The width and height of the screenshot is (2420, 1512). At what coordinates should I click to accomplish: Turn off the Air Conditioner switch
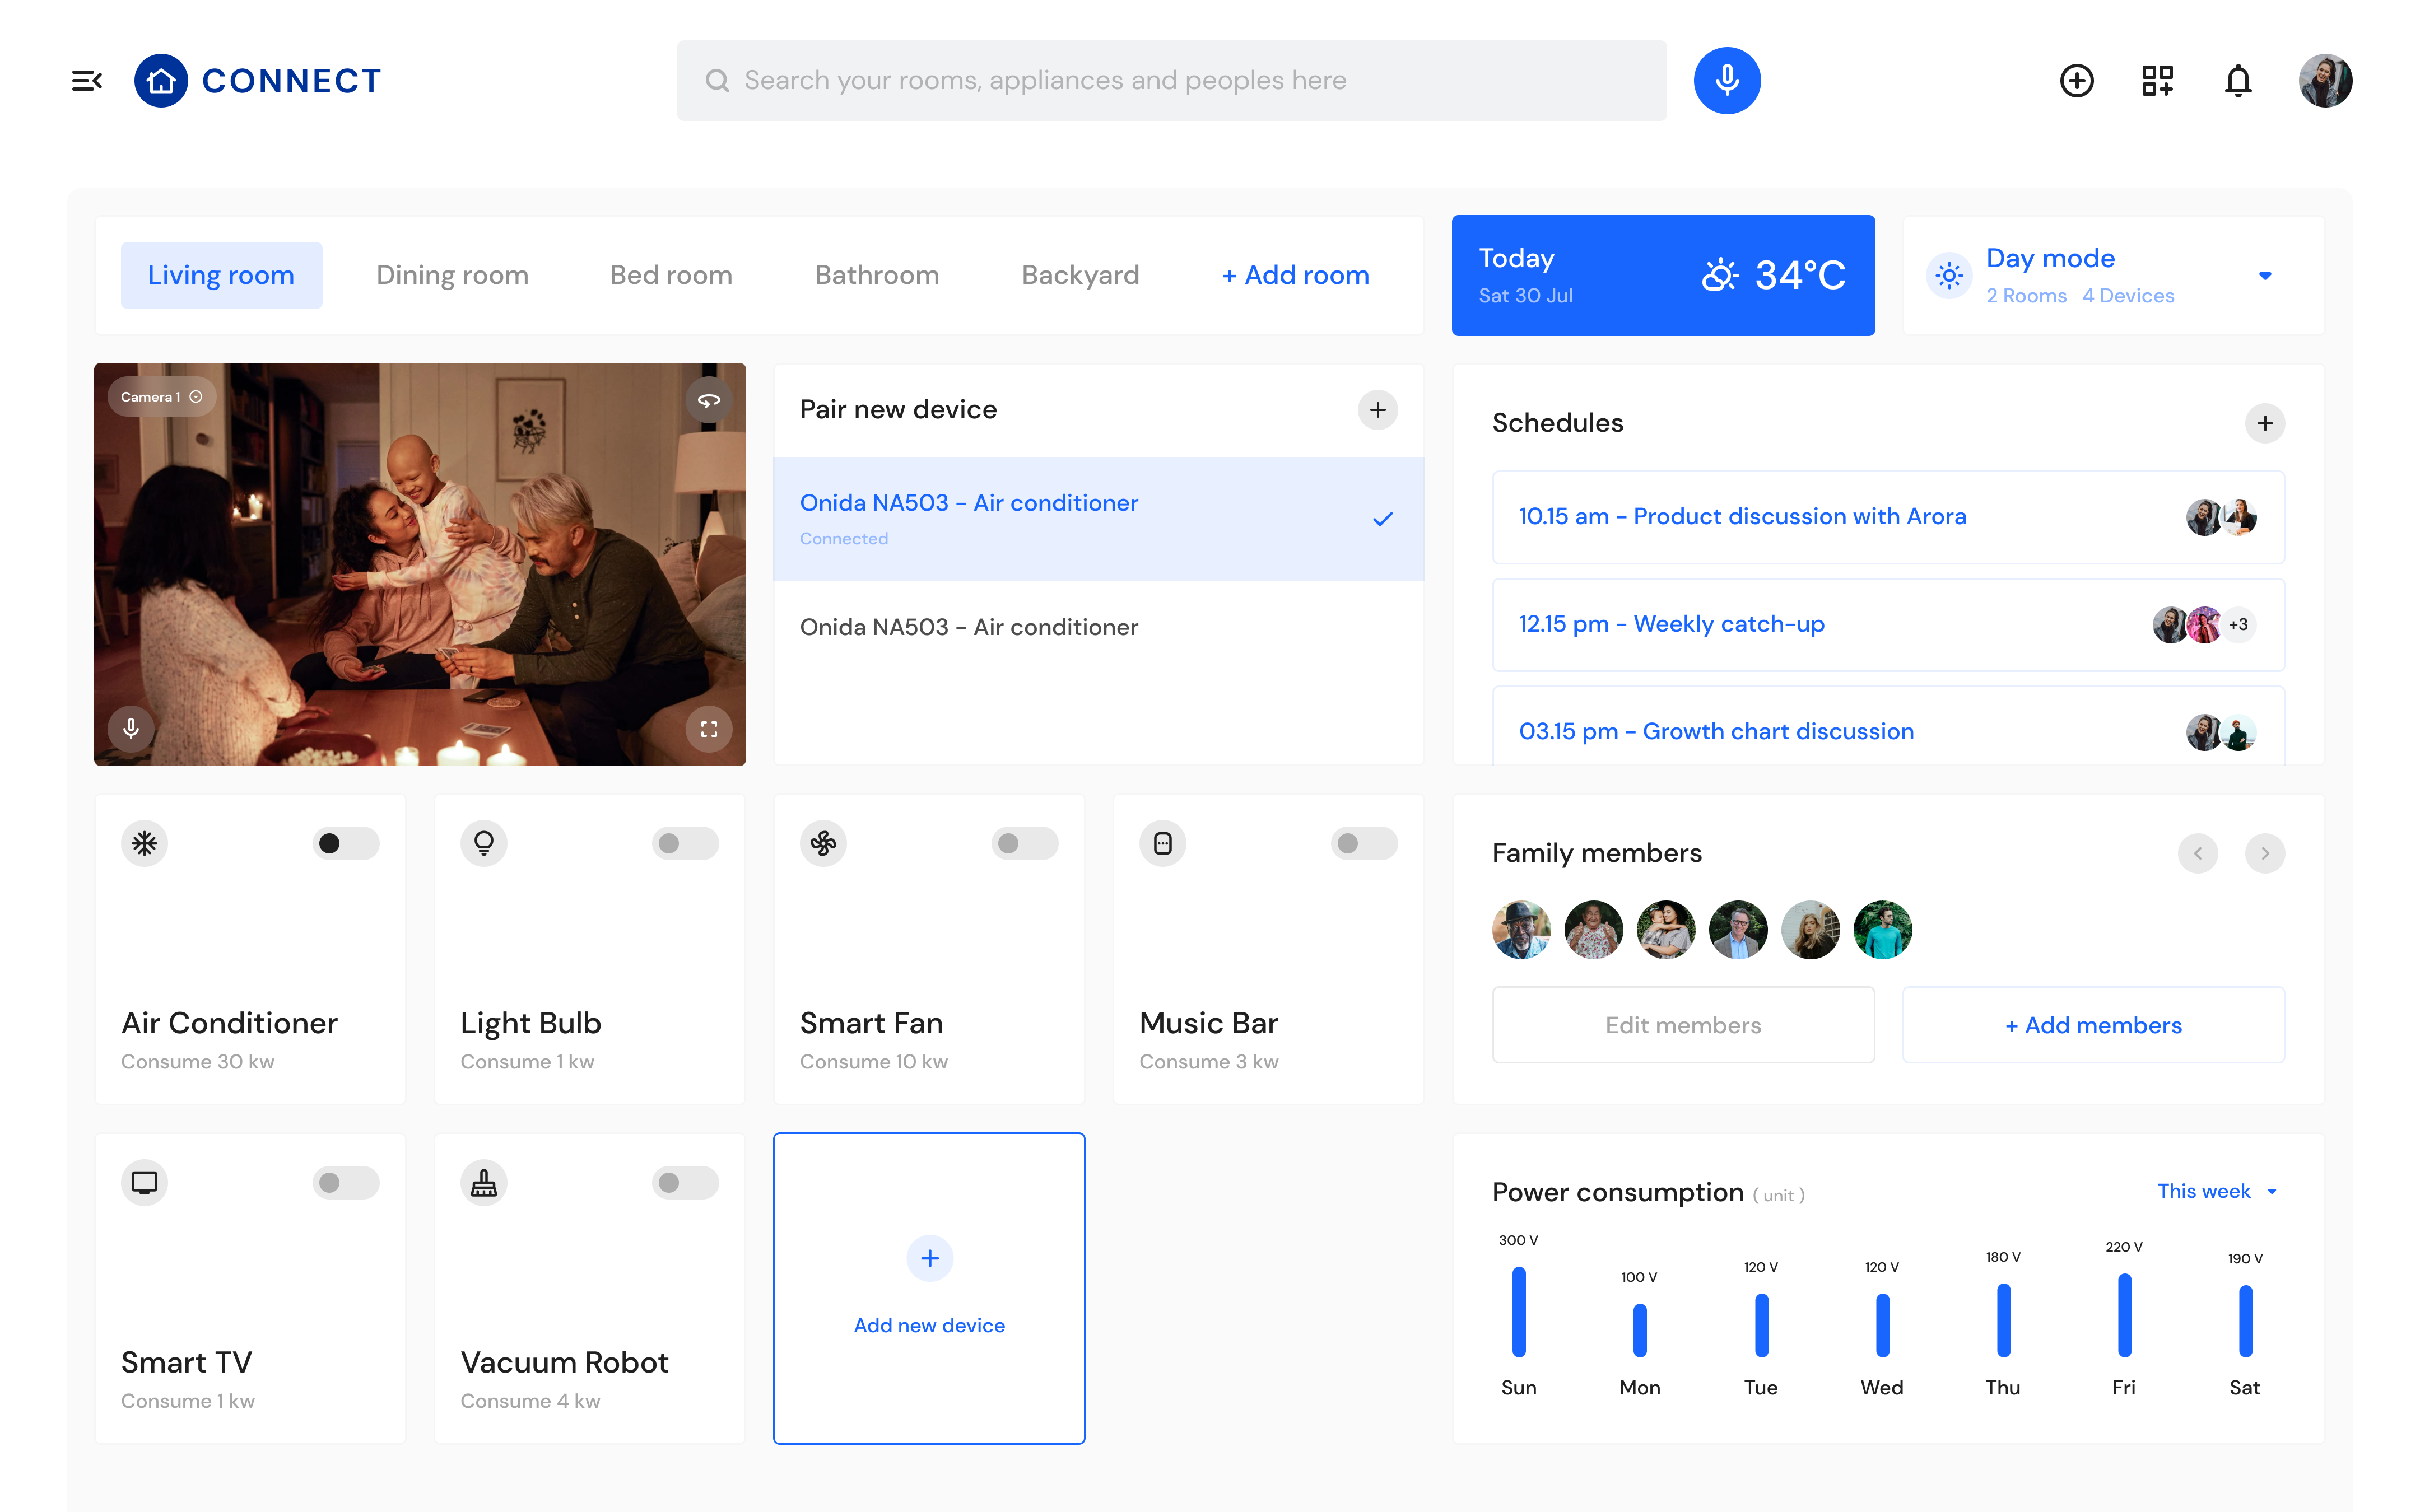point(345,843)
